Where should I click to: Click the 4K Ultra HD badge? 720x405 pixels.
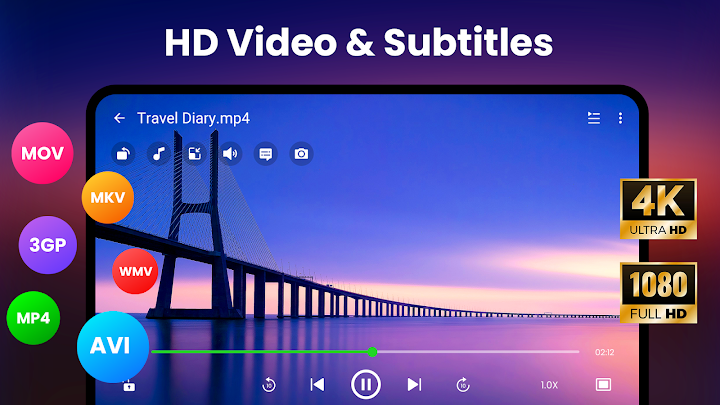(x=658, y=209)
